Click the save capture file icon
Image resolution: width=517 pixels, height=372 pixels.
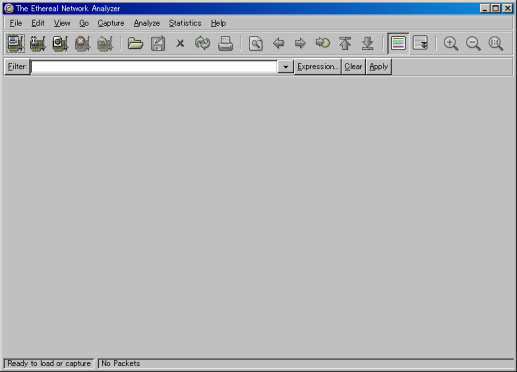click(158, 43)
